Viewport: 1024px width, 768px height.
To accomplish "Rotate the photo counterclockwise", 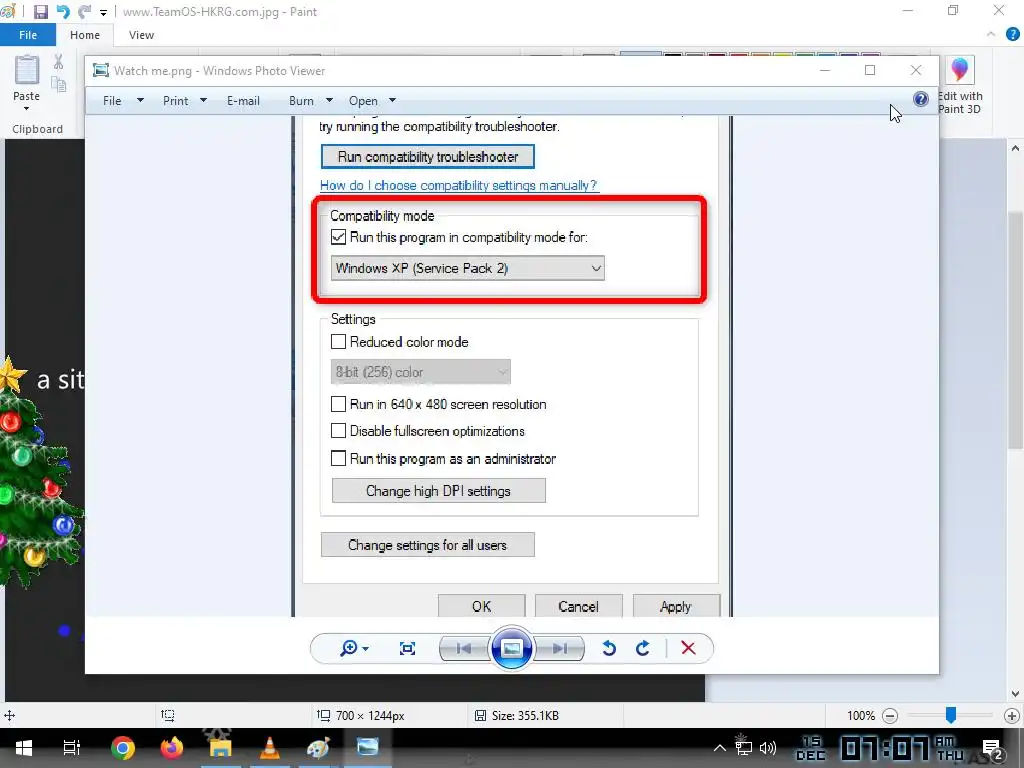I will pos(609,648).
